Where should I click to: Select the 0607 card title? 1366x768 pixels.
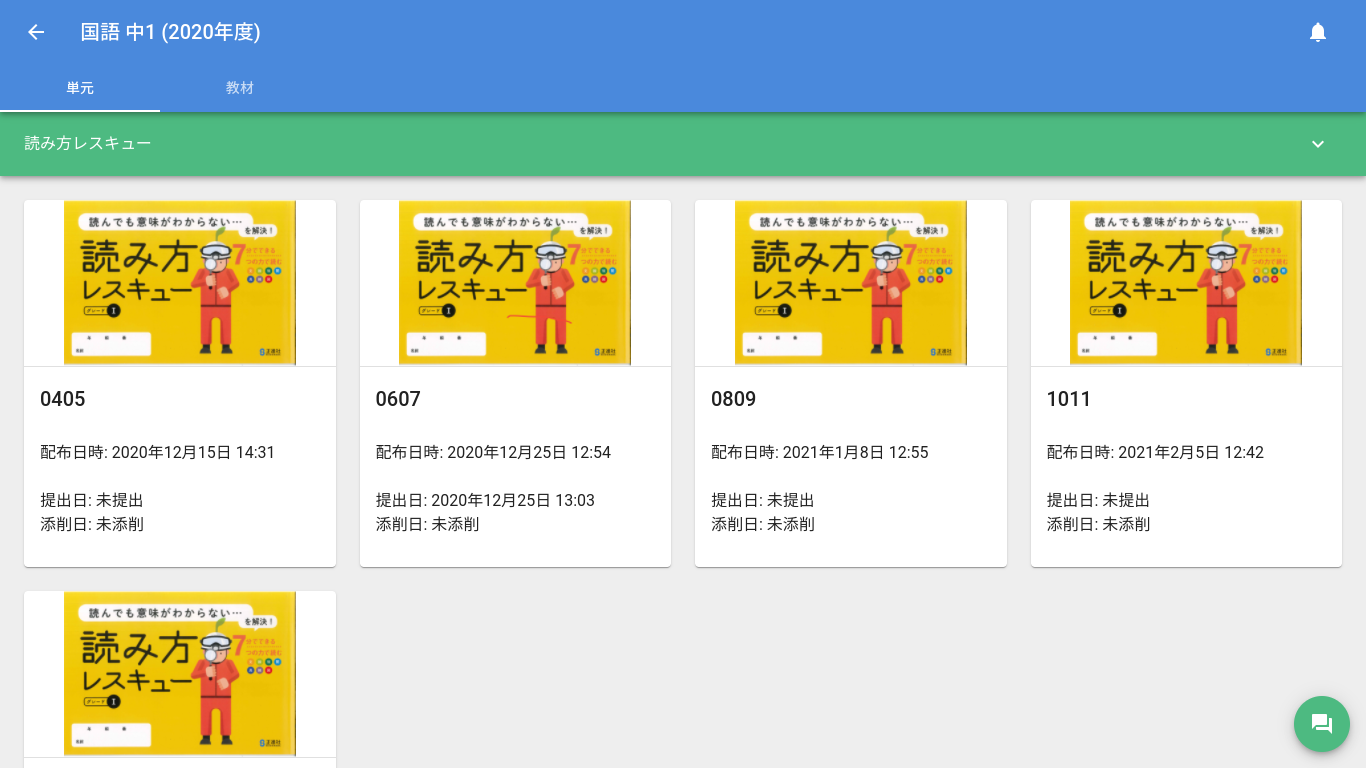pos(398,399)
